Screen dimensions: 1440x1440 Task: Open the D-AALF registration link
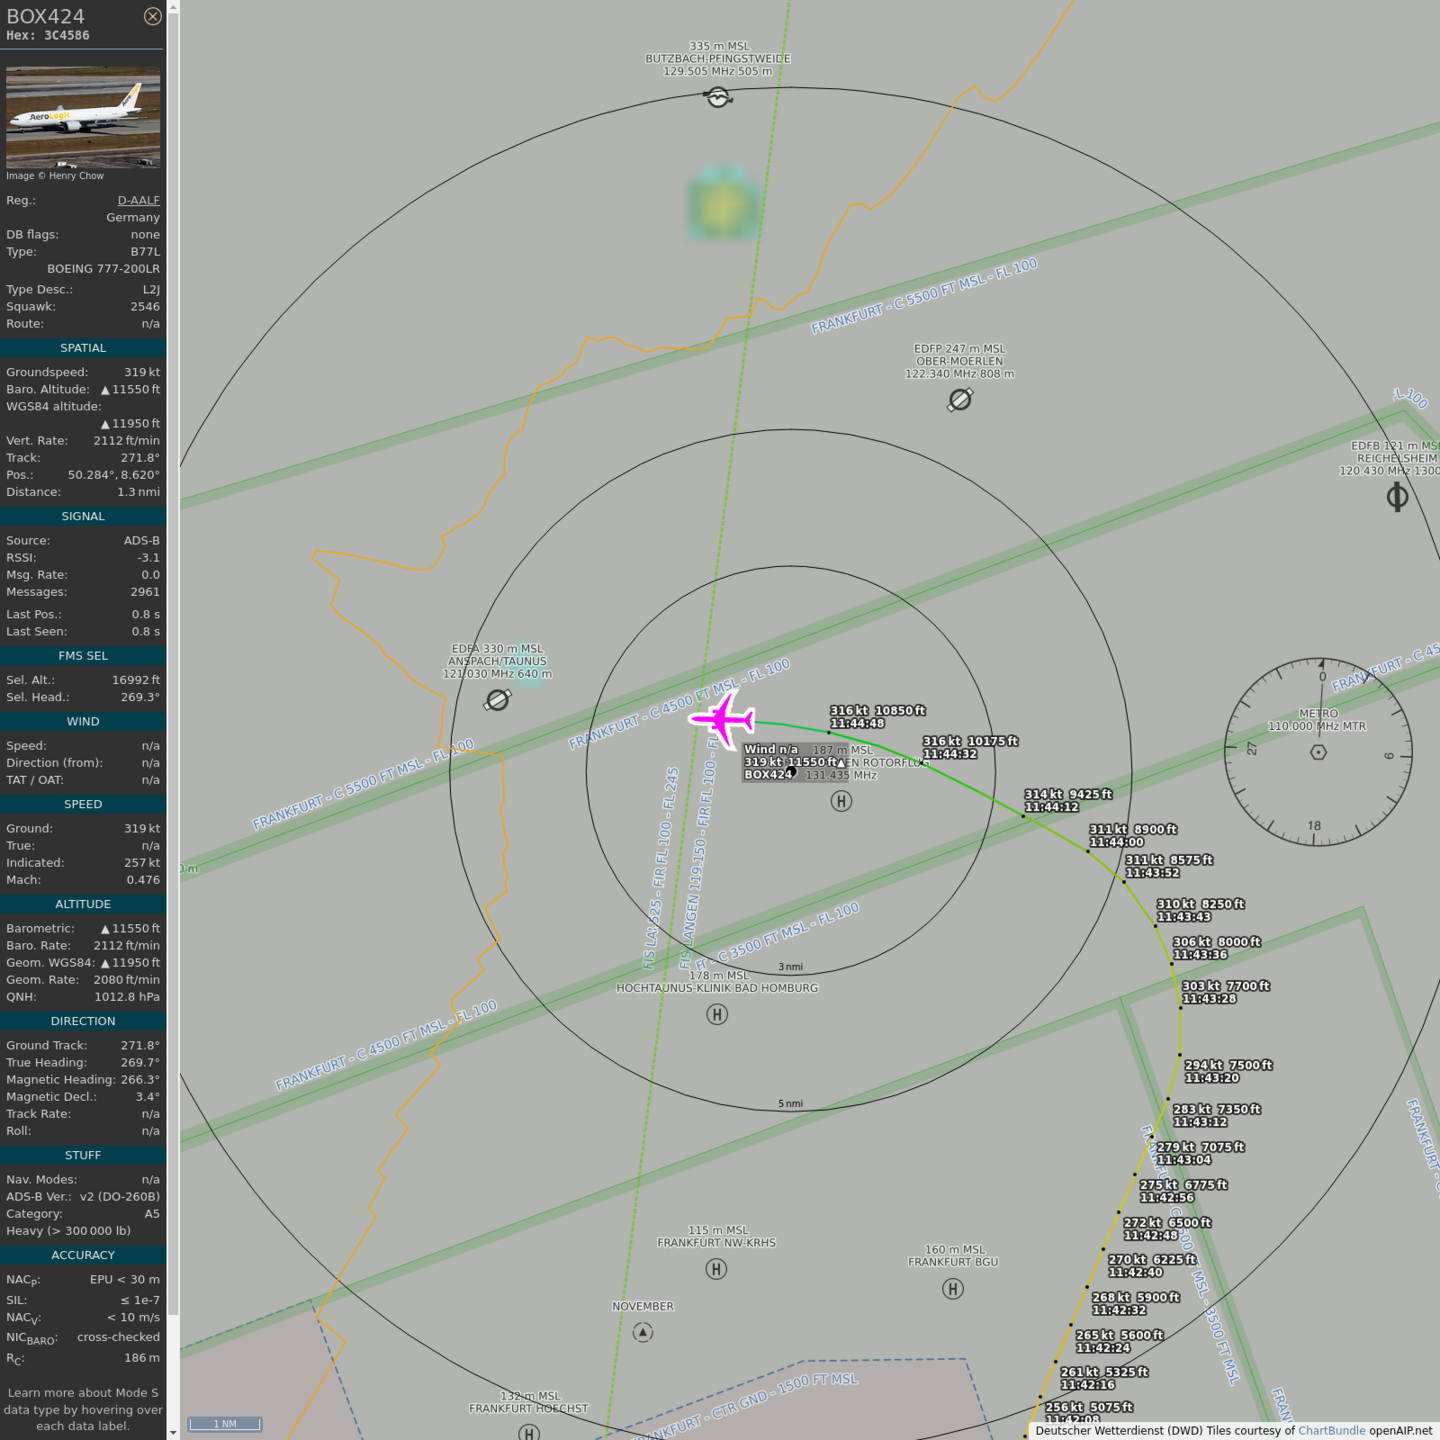pos(138,200)
